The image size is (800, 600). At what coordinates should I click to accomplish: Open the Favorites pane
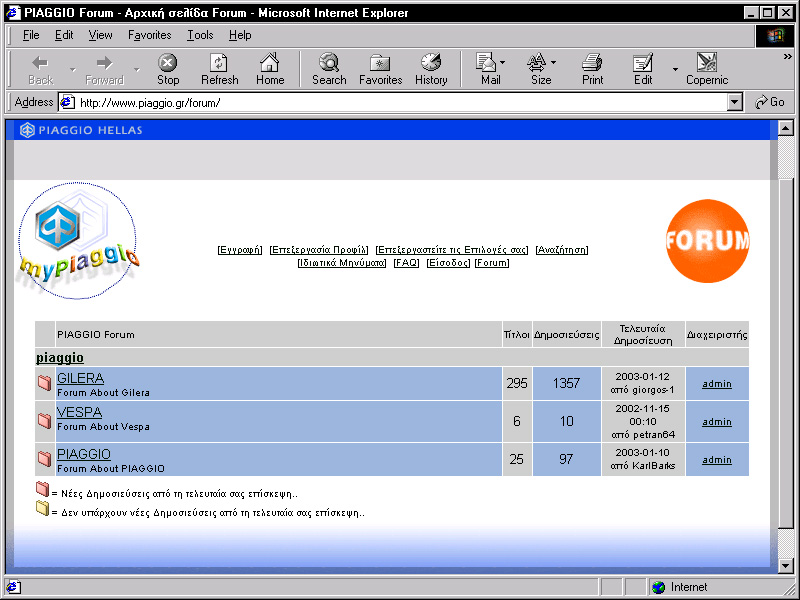[381, 69]
